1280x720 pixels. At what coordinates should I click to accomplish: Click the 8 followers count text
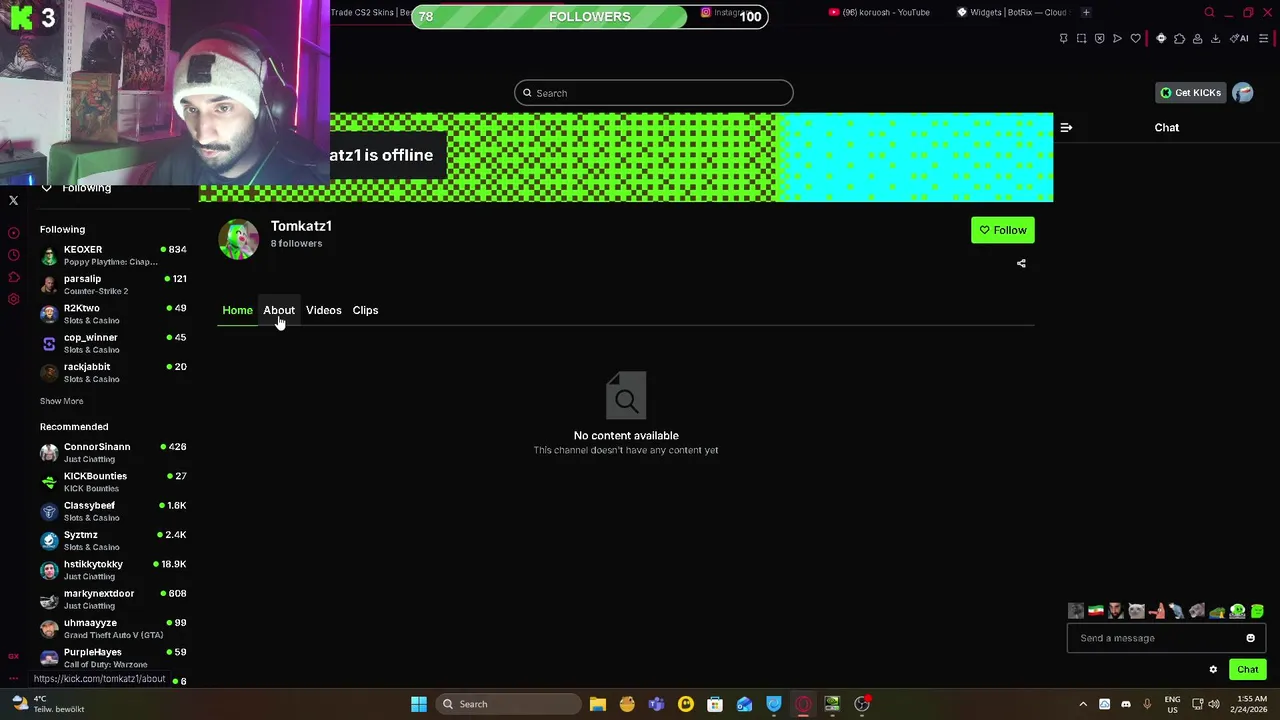click(x=296, y=243)
